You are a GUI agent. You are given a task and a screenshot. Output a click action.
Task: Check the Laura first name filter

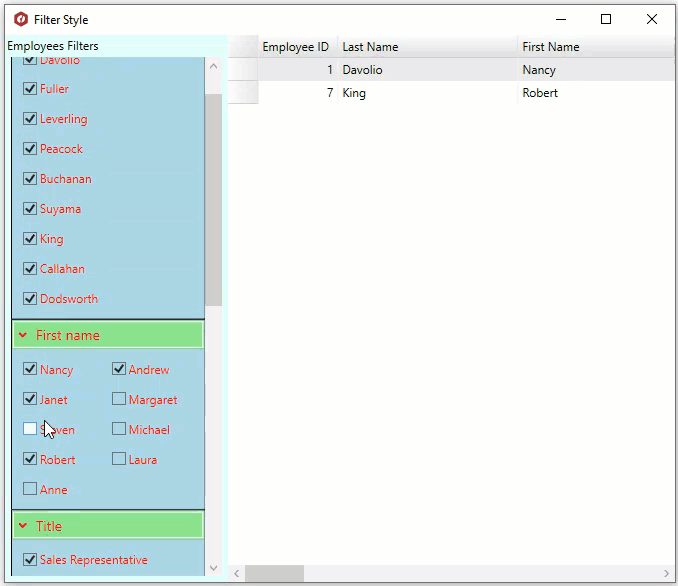[x=119, y=460]
